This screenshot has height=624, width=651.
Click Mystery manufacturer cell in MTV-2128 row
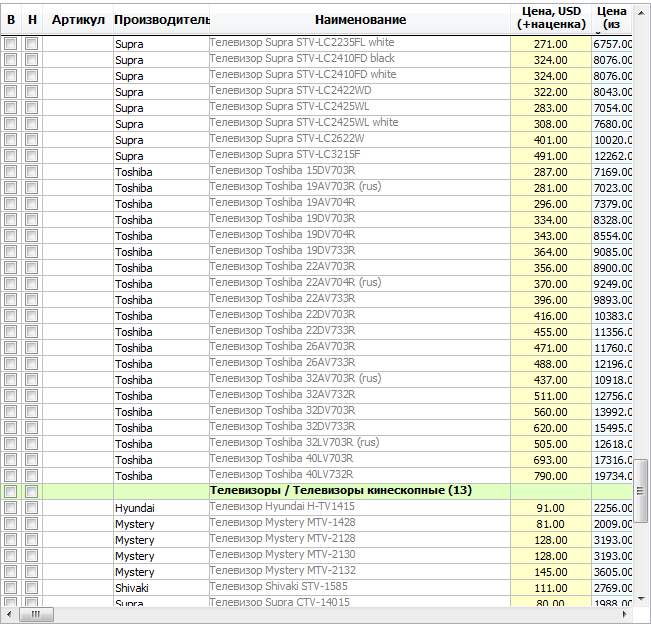click(x=162, y=540)
